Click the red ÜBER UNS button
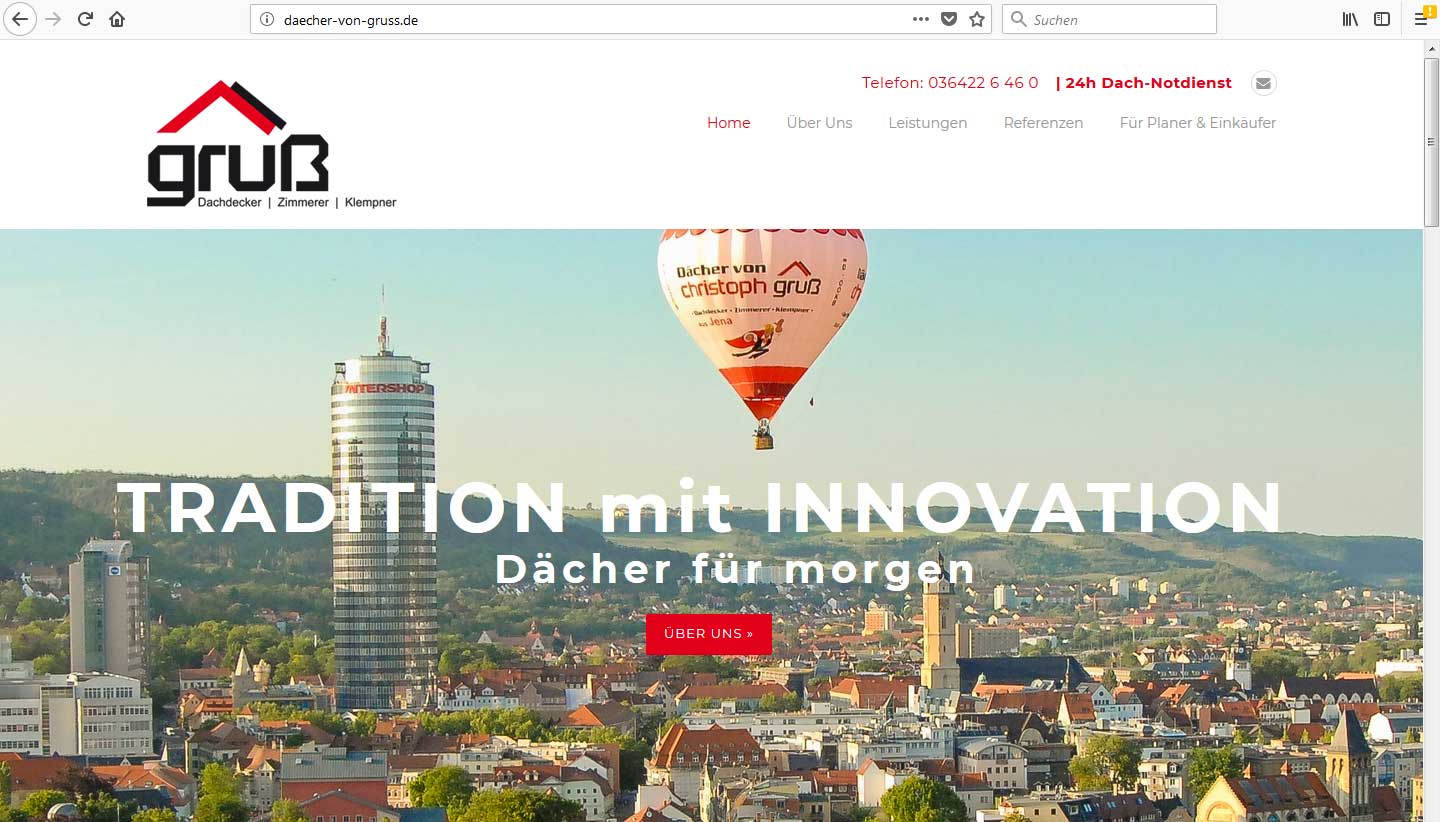Screen dimensions: 1440x822 point(709,634)
